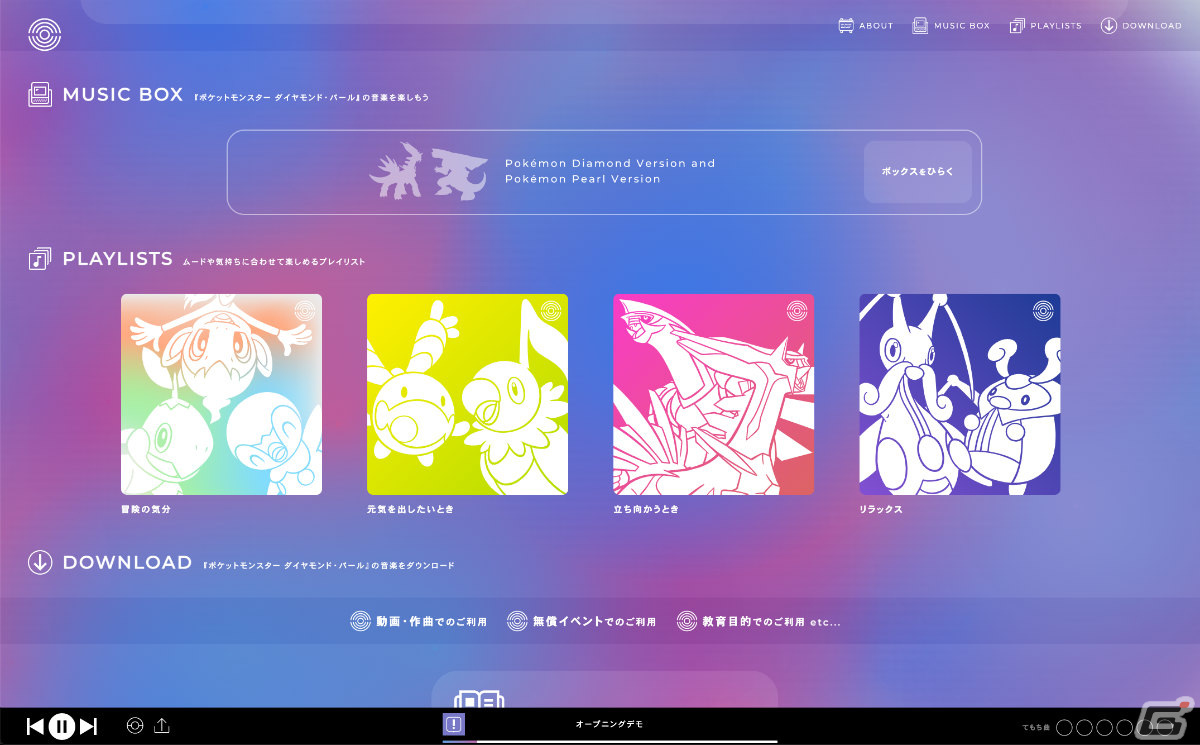1200x745 pixels.
Task: Open PLAYLISTS from the top navigation
Action: coord(1045,26)
